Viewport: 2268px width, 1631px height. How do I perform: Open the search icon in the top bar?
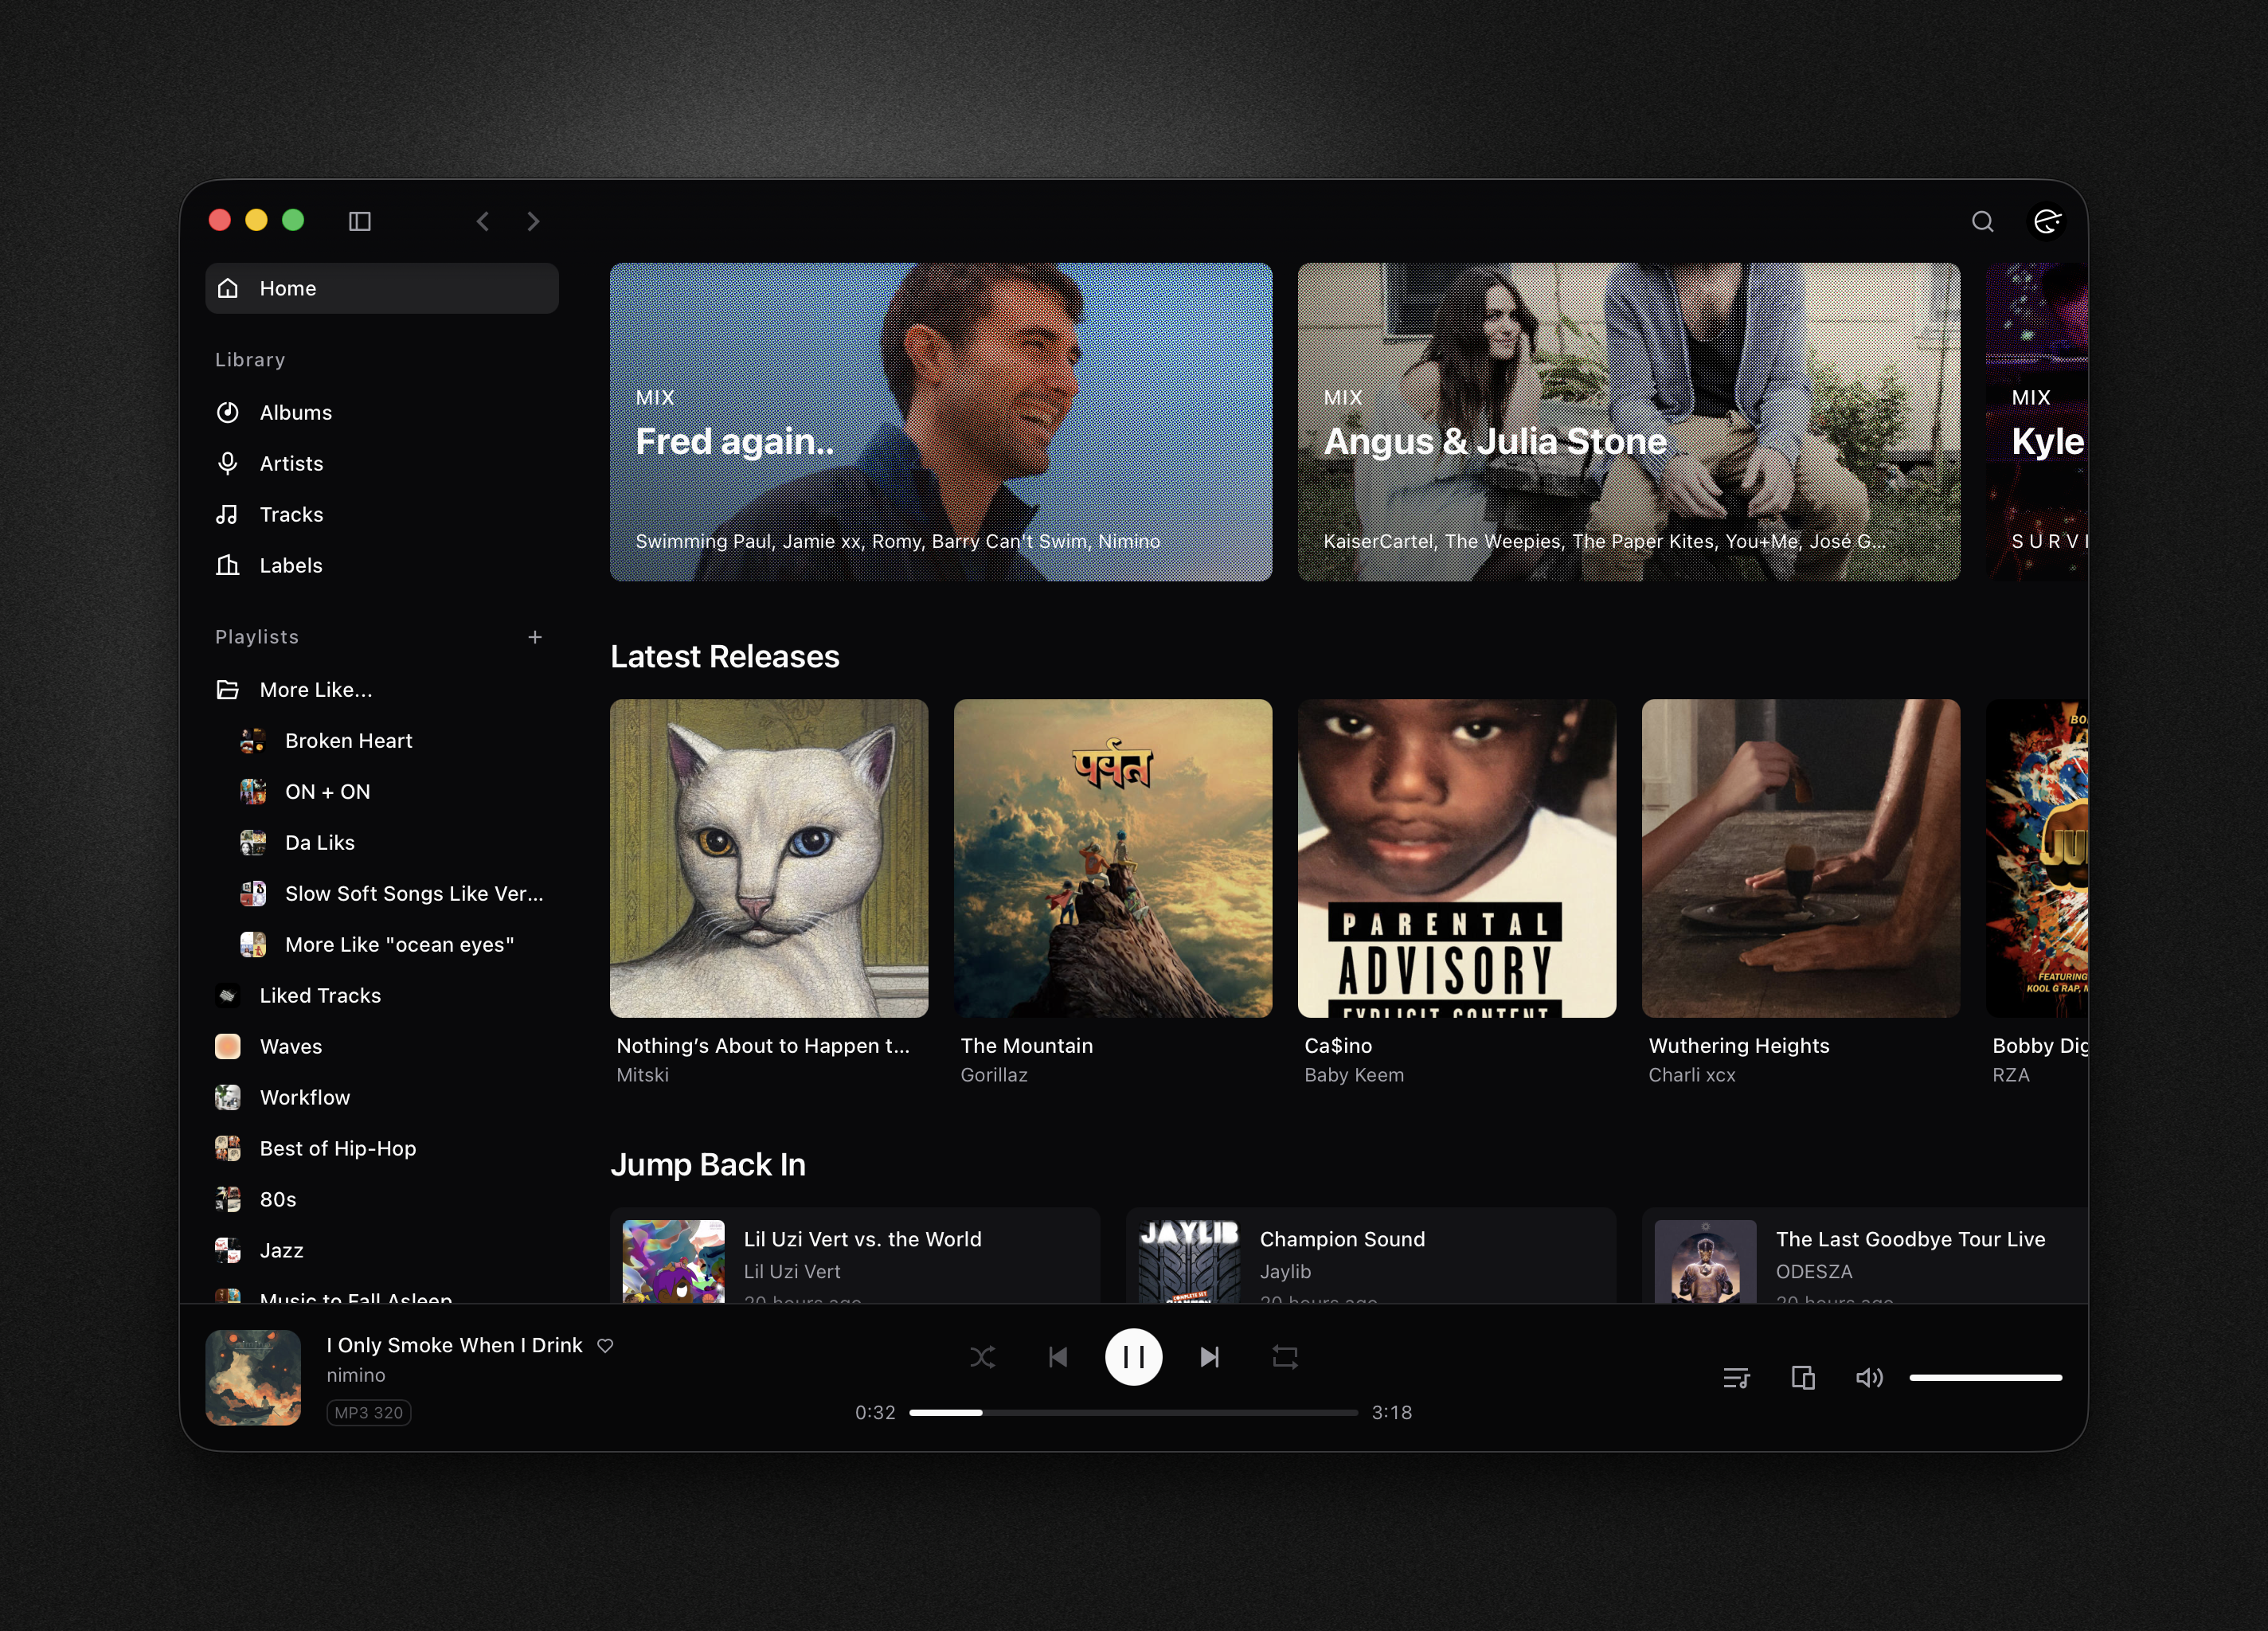point(1983,221)
